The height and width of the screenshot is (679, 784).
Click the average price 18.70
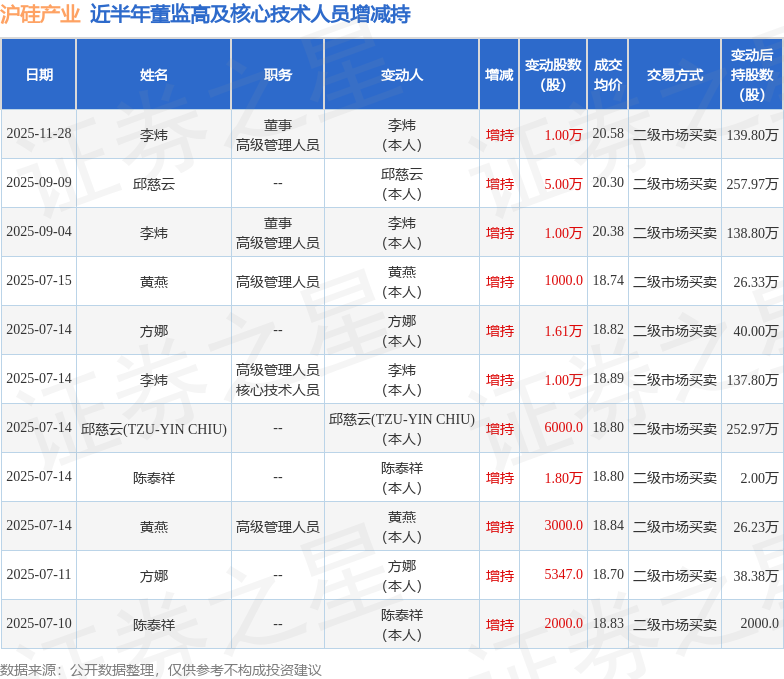coord(608,574)
